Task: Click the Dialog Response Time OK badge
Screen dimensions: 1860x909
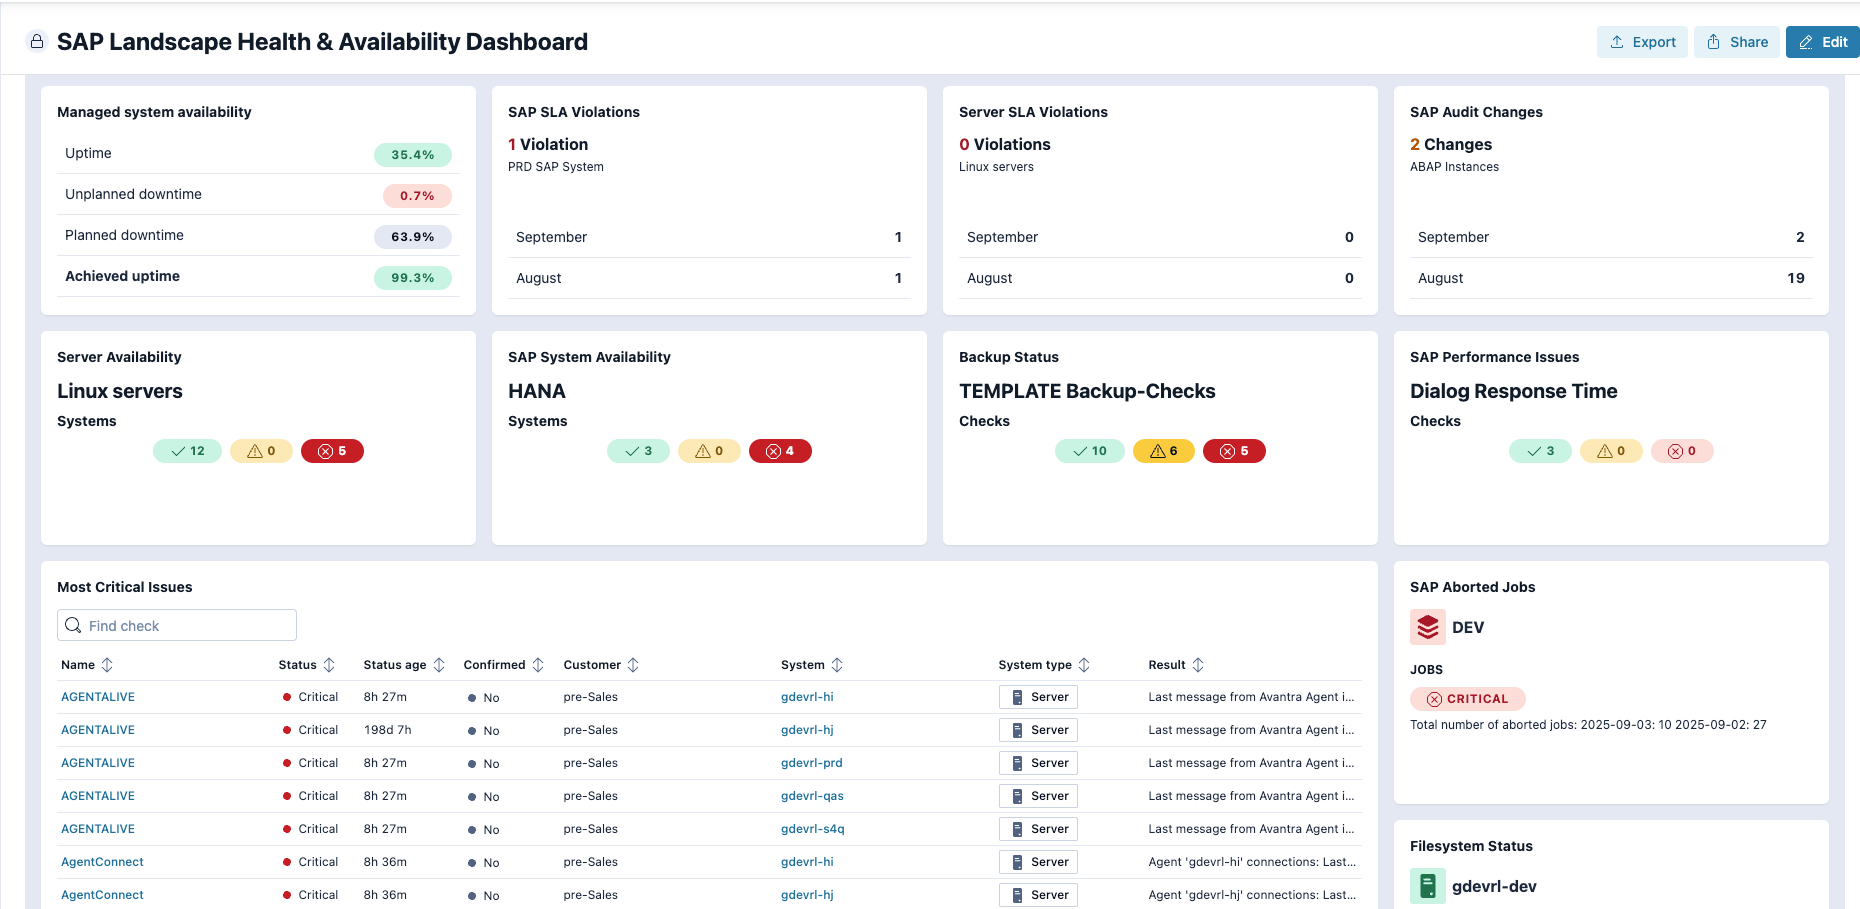Action: (x=1540, y=451)
